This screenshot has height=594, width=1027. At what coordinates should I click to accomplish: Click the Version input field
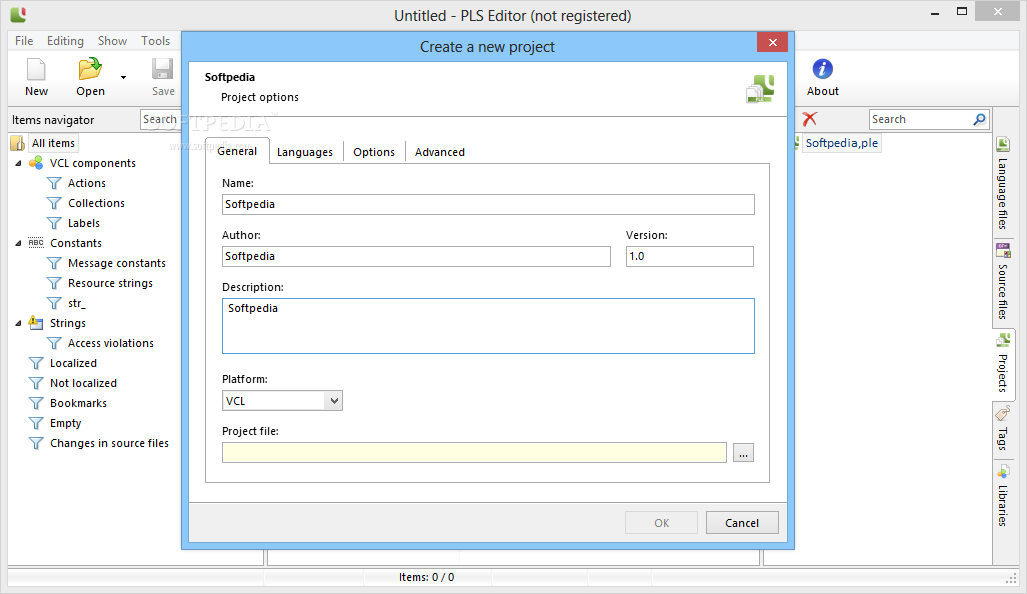tap(690, 256)
